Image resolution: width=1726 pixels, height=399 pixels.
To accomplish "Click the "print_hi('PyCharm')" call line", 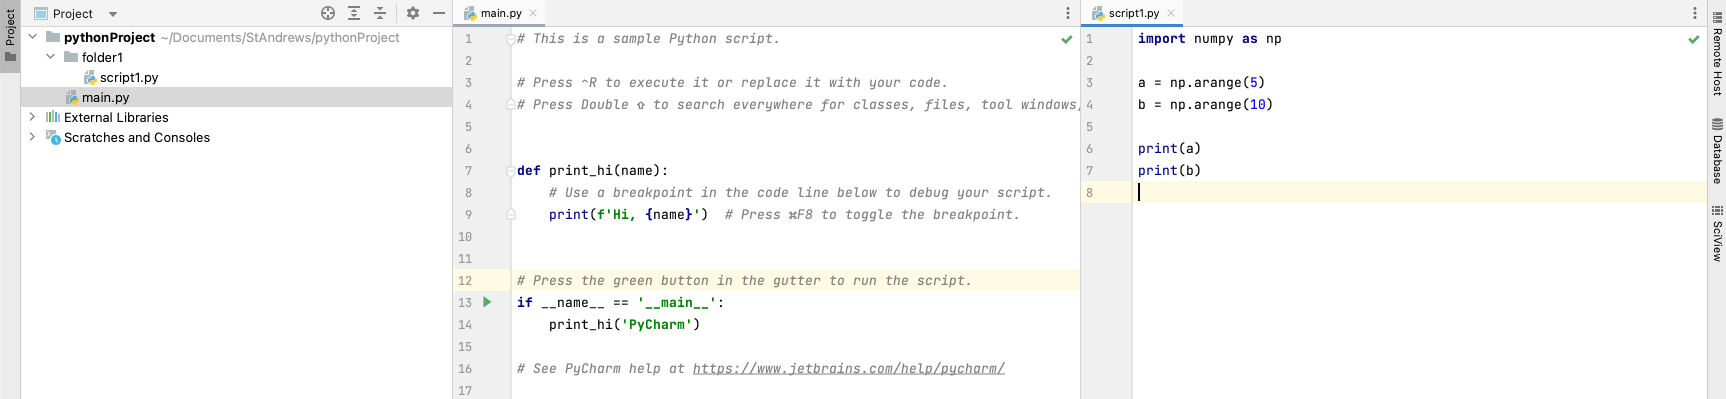I will 625,325.
